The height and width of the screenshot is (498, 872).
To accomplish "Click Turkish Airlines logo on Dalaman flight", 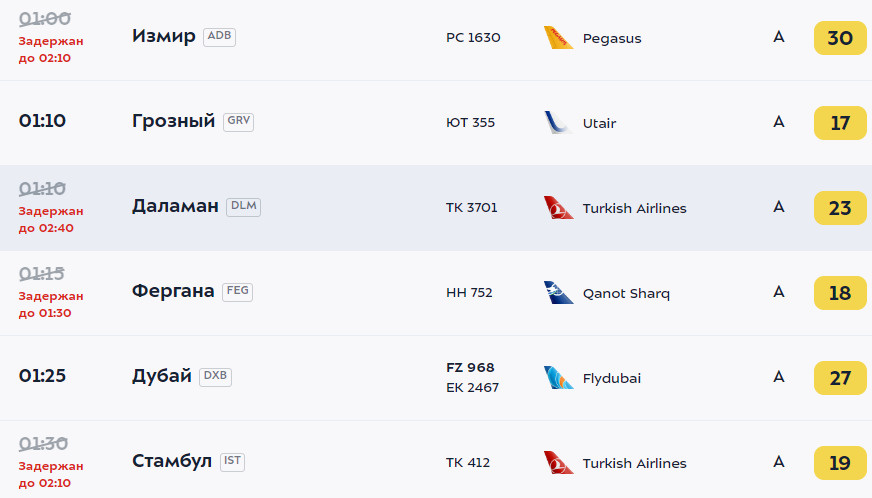I will [x=558, y=208].
